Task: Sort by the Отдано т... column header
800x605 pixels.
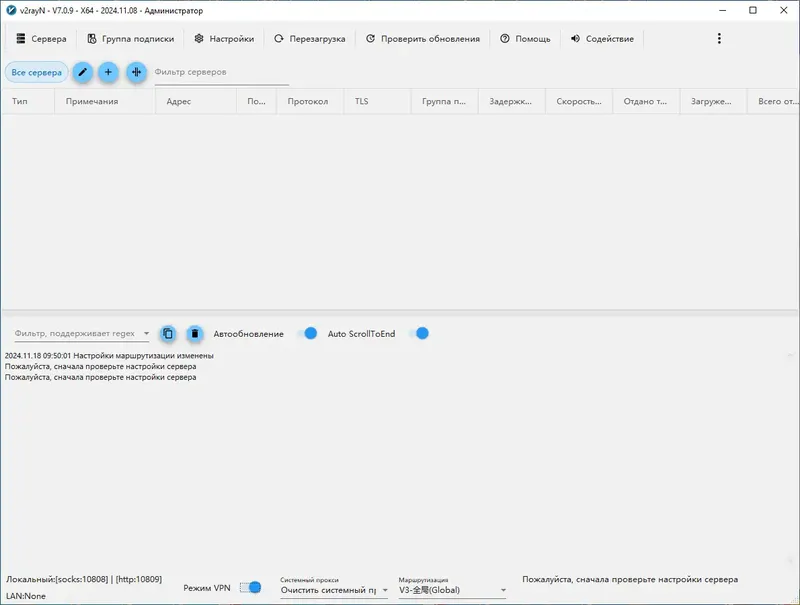Action: coord(646,102)
